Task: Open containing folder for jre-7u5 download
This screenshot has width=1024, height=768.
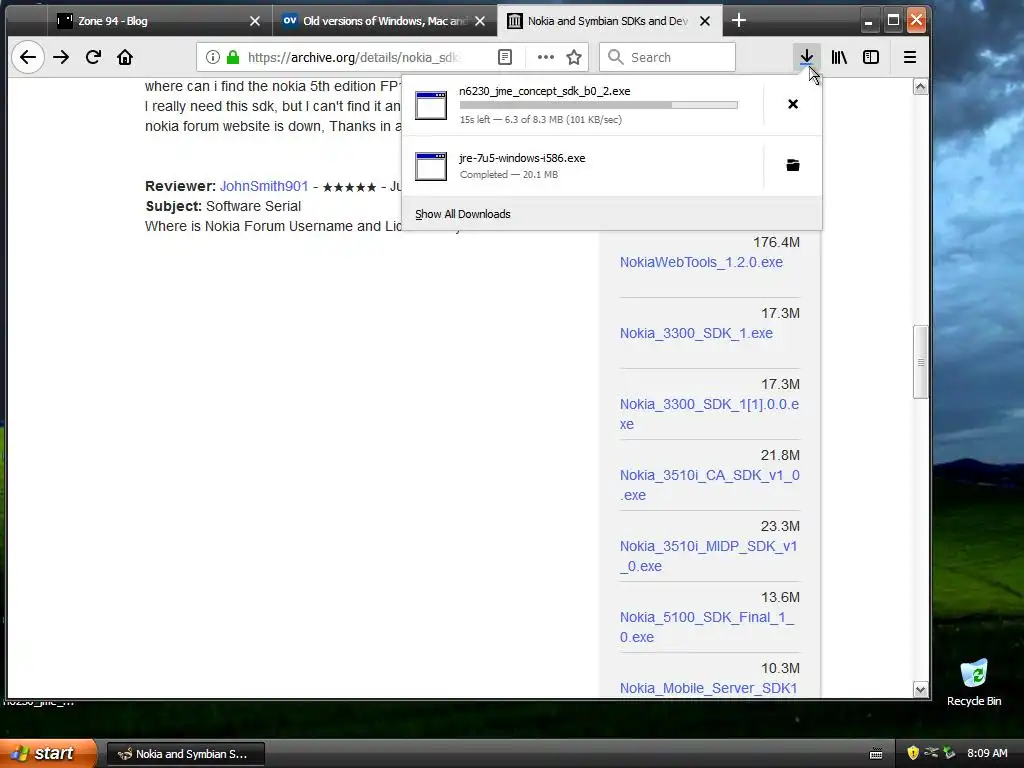Action: tap(793, 165)
